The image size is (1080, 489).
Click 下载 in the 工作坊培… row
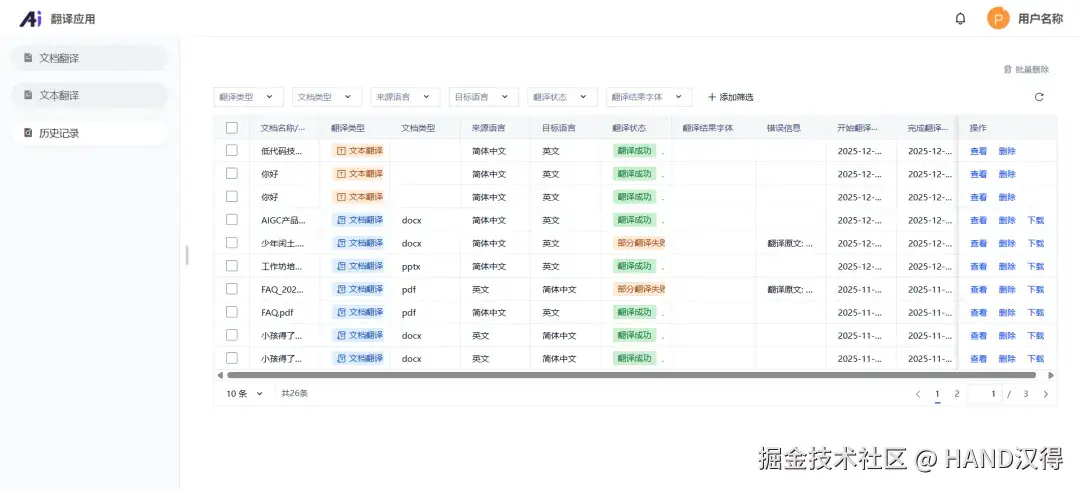pos(1035,267)
